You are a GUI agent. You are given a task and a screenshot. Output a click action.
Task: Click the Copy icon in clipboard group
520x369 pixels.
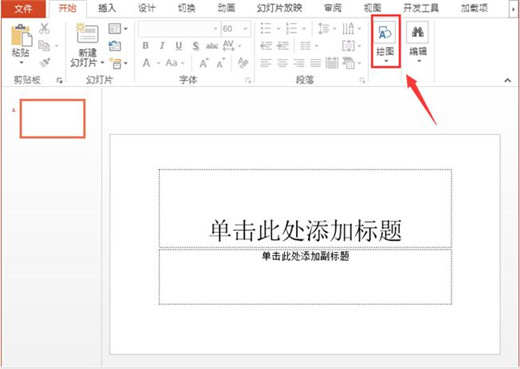[44, 45]
